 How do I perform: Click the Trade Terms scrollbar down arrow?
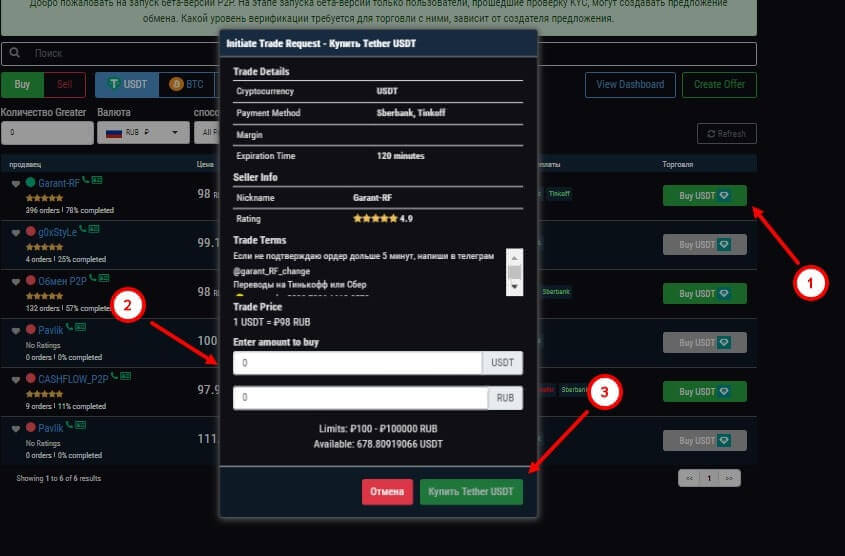(x=516, y=288)
